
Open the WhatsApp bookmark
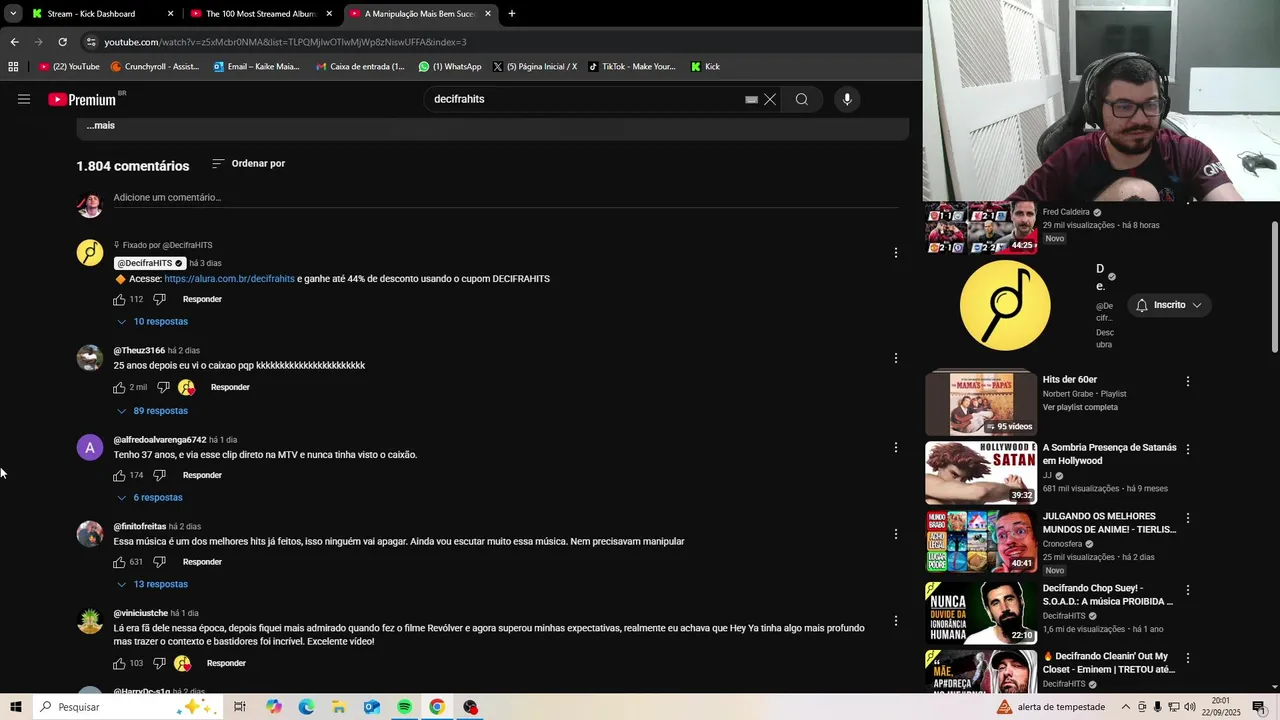(450, 67)
